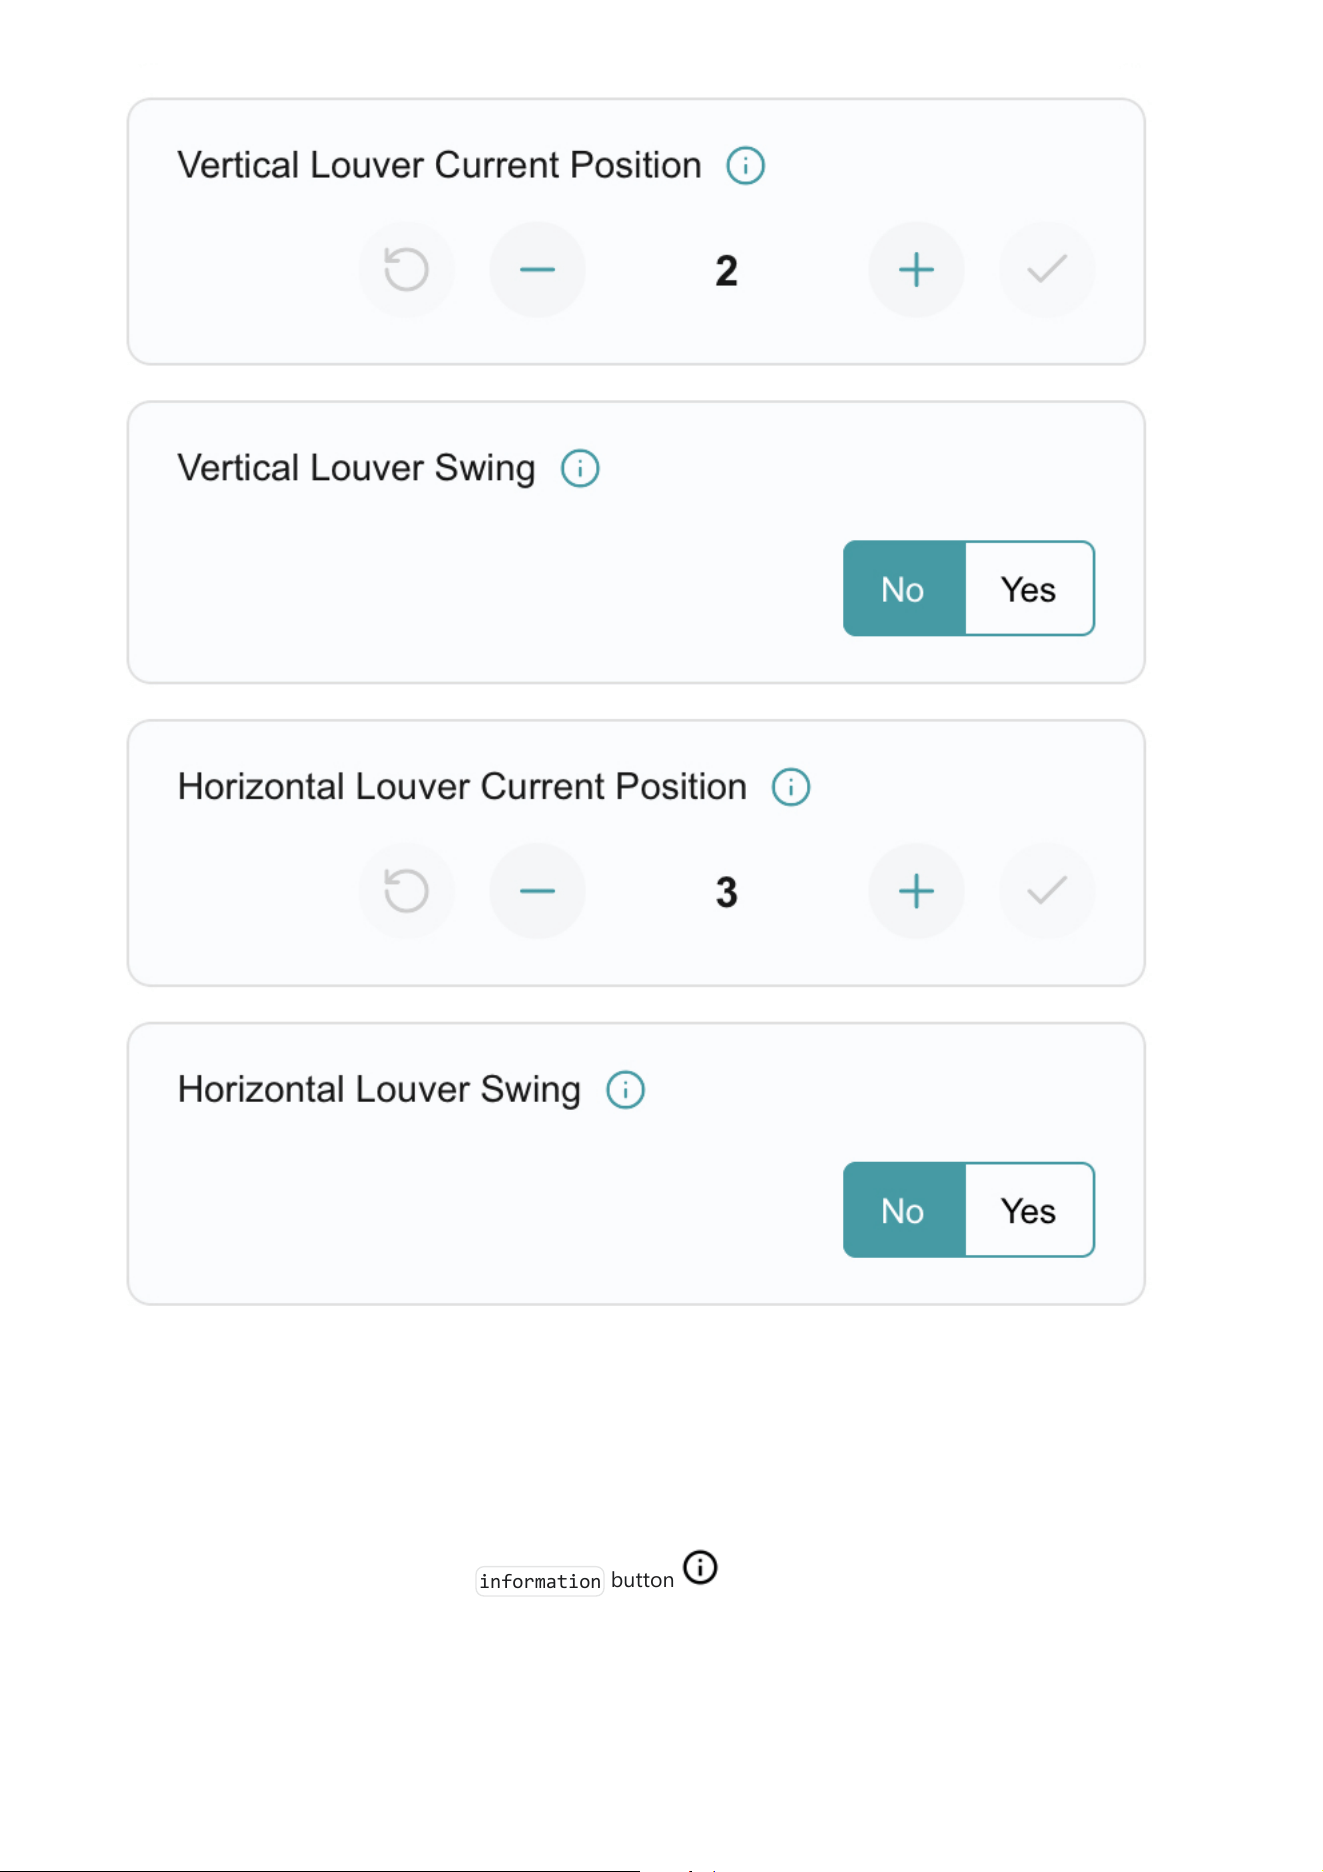The image size is (1323, 1872).
Task: Reset the Horizontal Louver Current Position value
Action: pyautogui.click(x=406, y=891)
